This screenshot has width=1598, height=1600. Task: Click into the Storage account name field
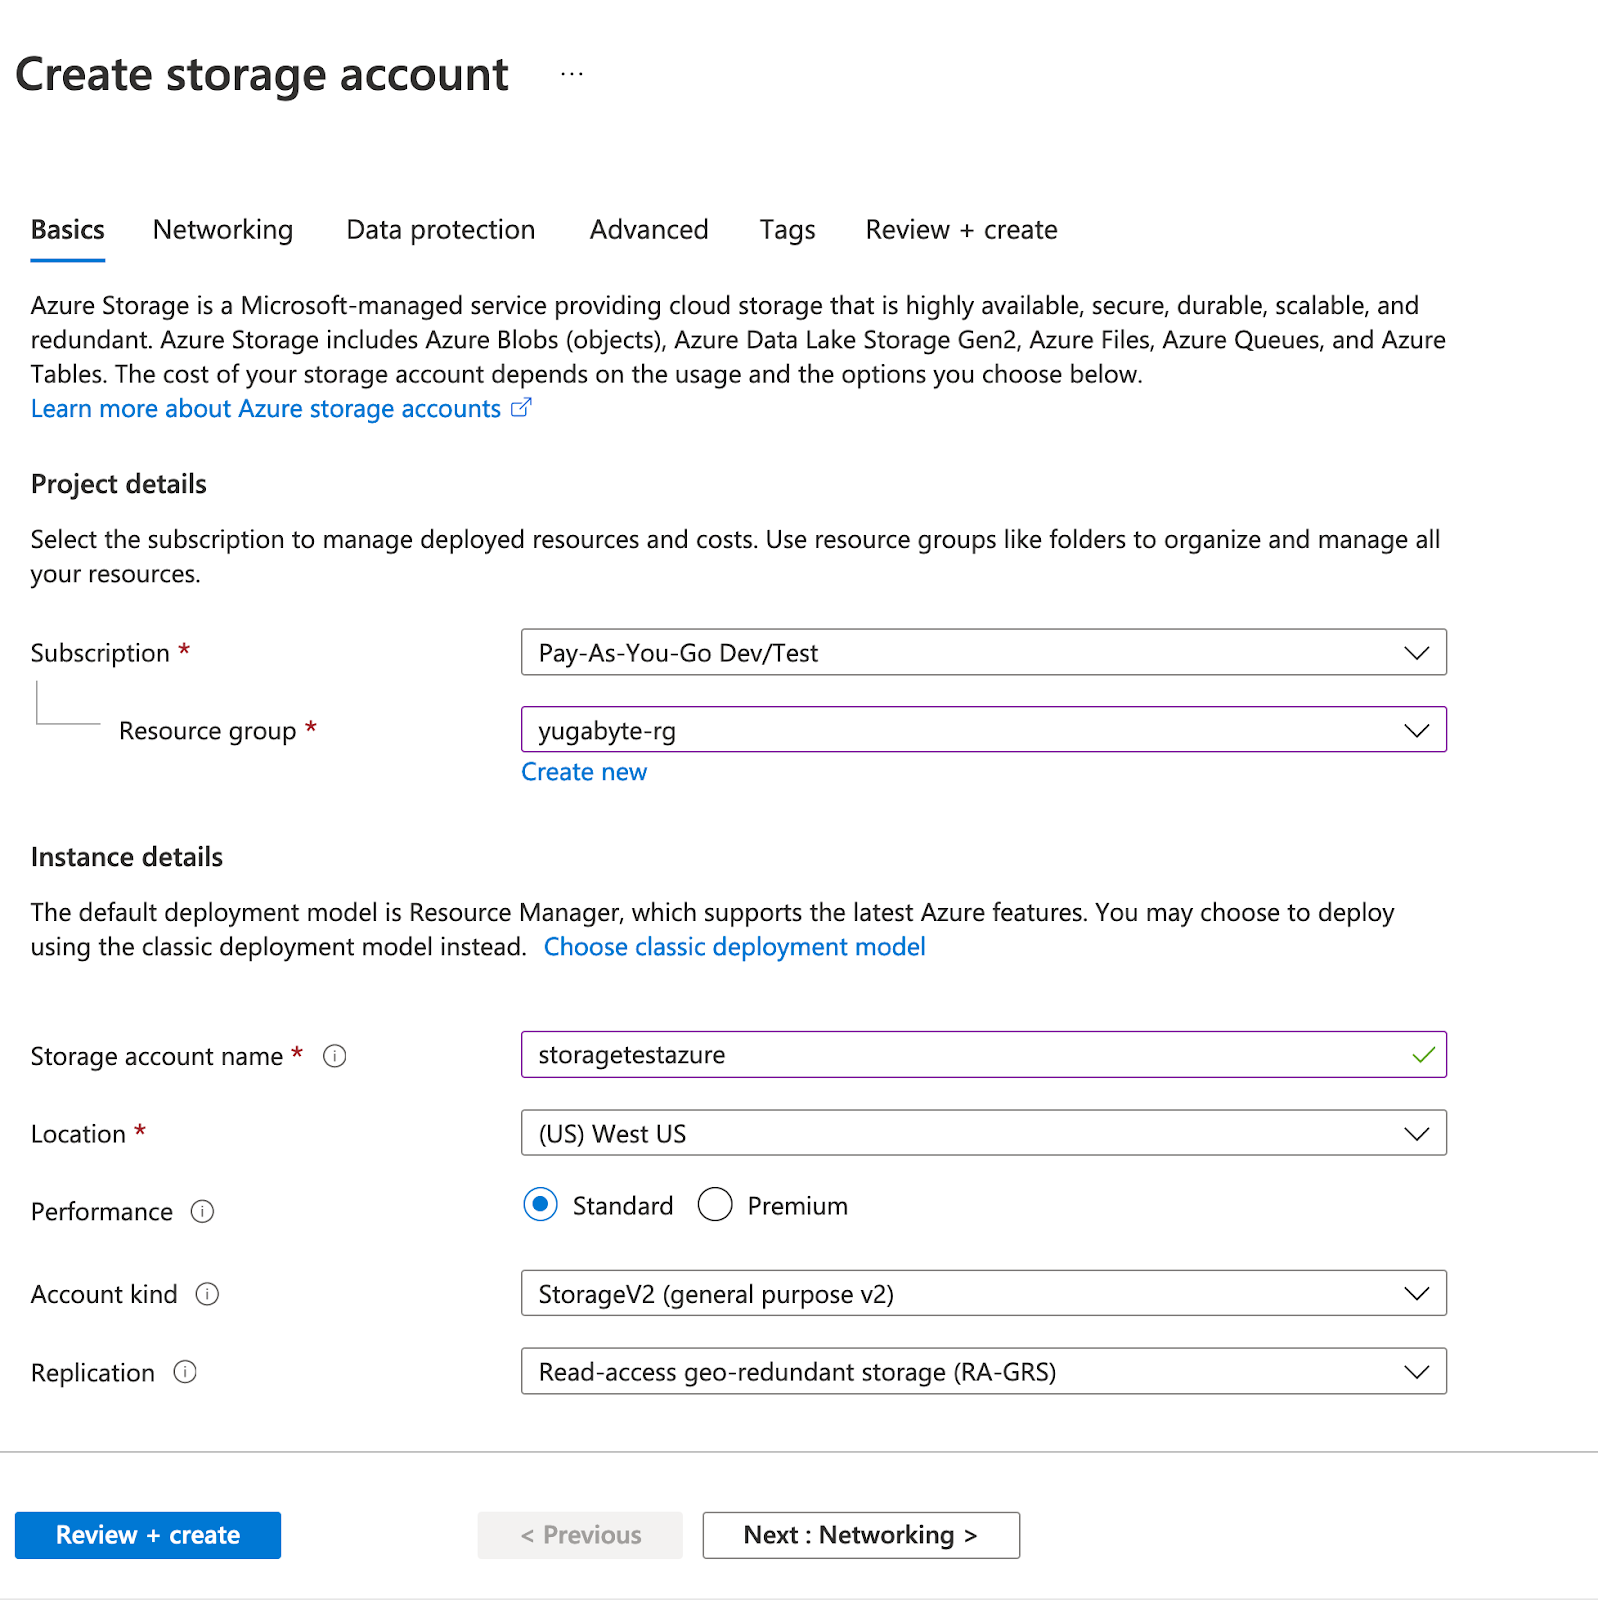pyautogui.click(x=960, y=1055)
